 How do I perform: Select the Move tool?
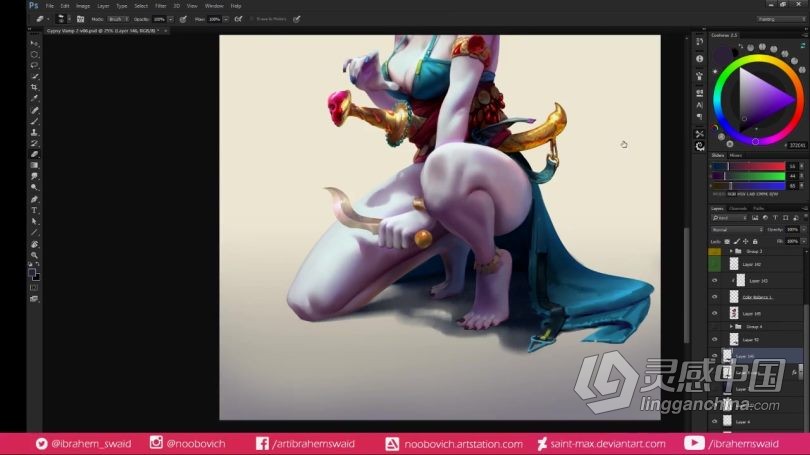point(34,43)
